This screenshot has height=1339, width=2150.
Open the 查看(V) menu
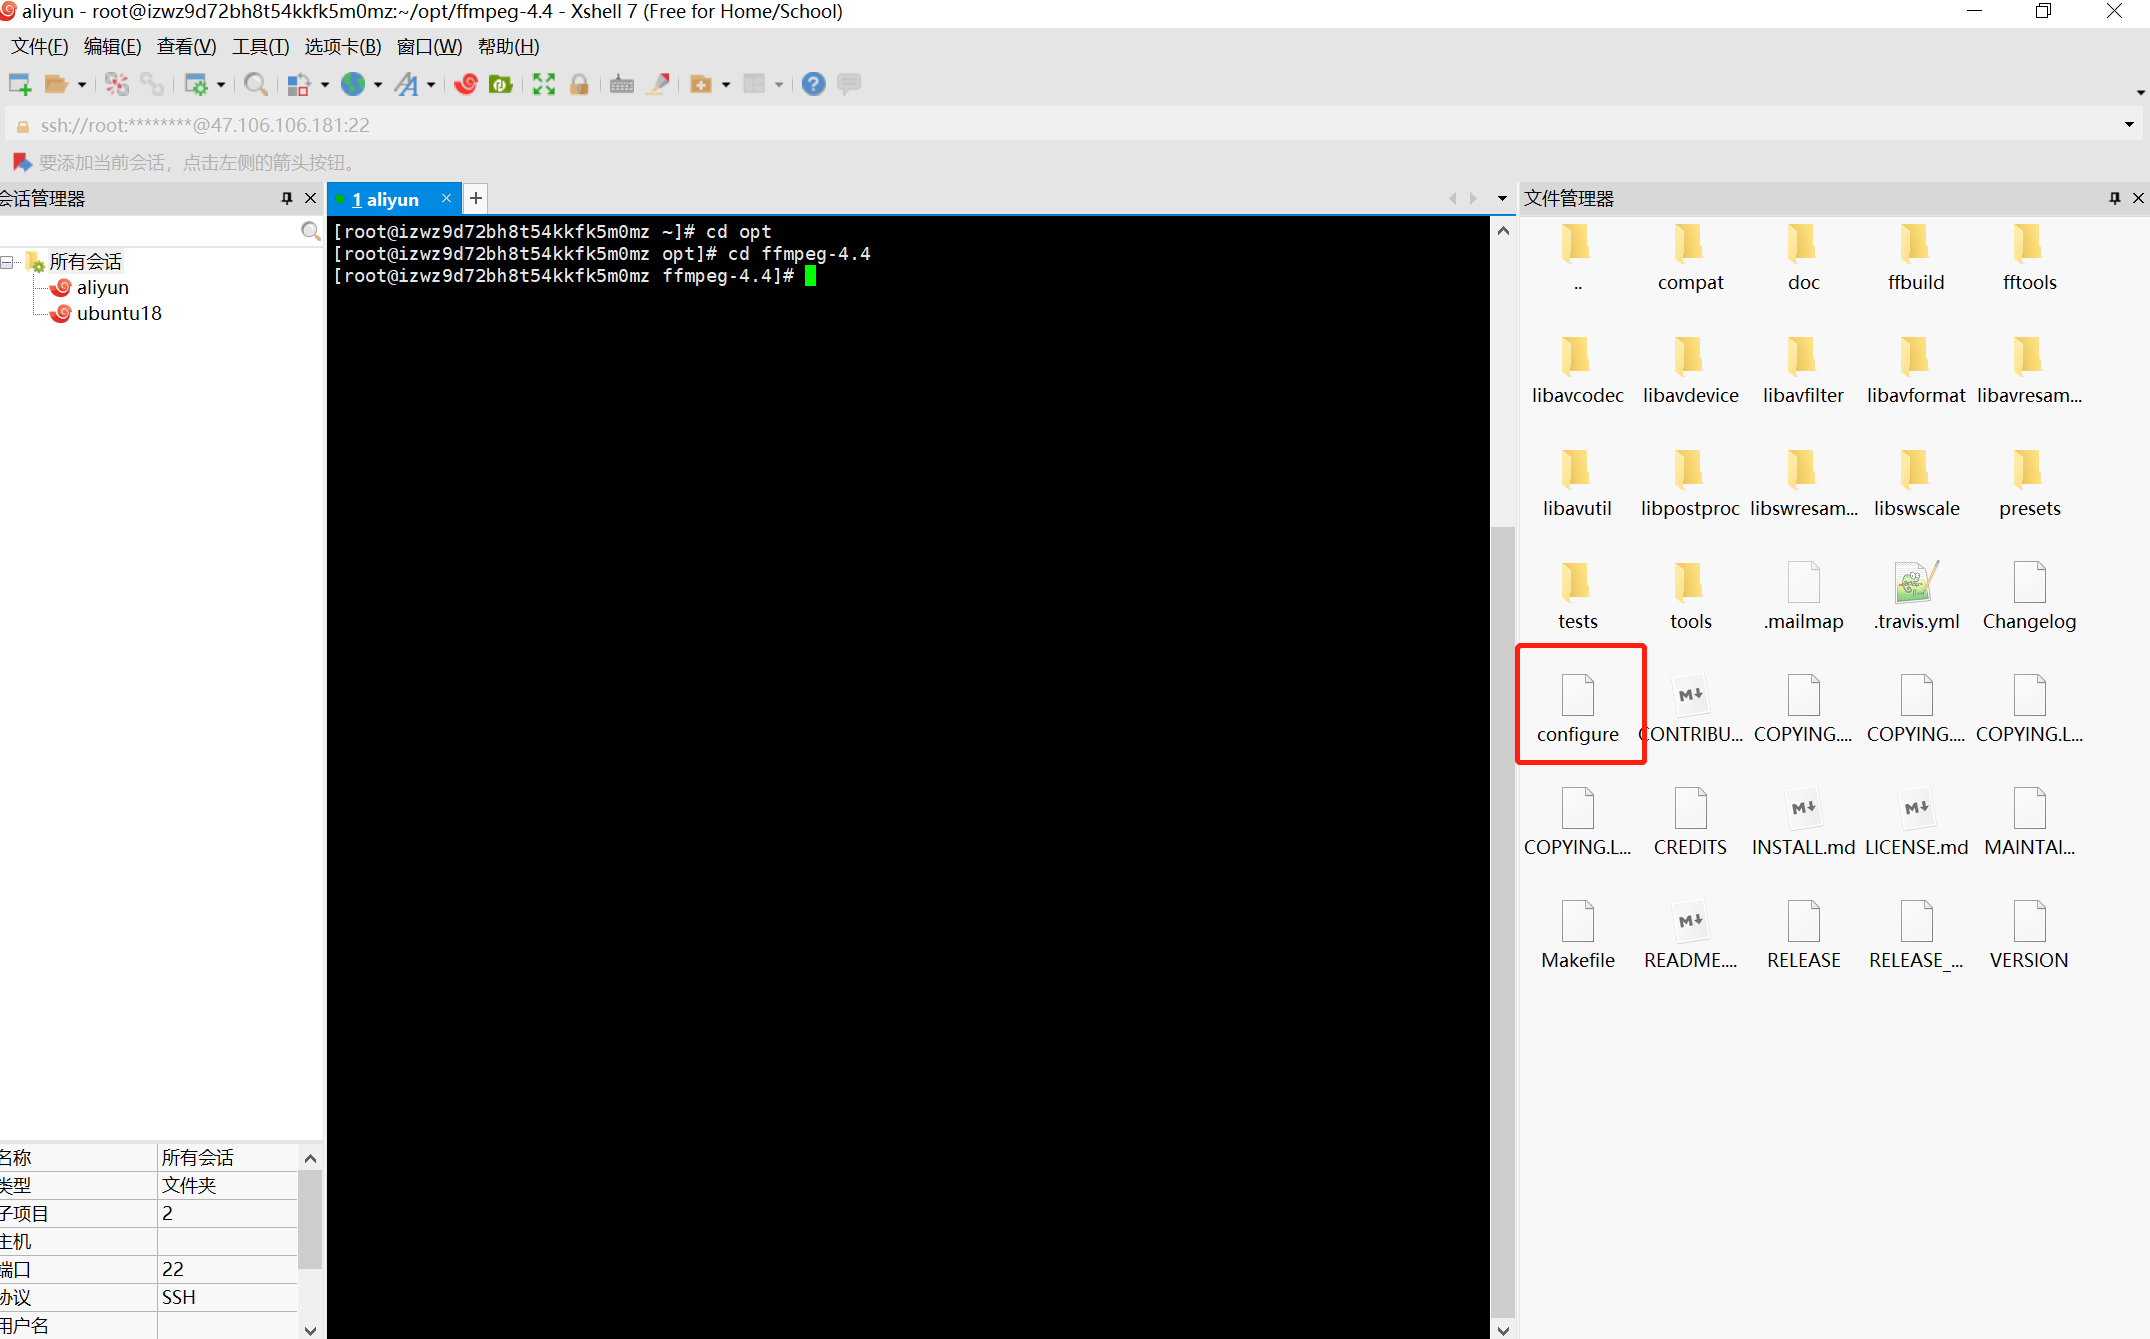pos(187,47)
